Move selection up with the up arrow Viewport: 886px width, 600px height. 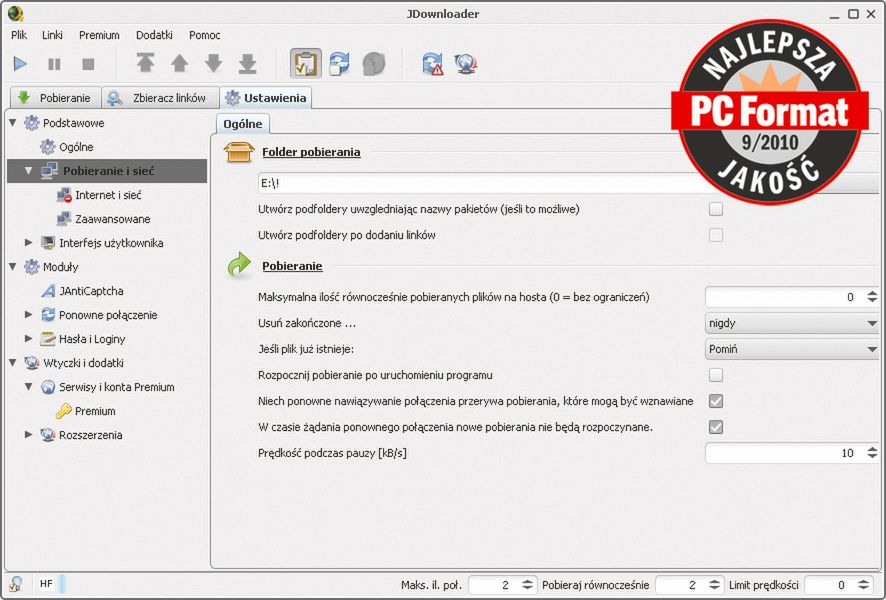[180, 63]
